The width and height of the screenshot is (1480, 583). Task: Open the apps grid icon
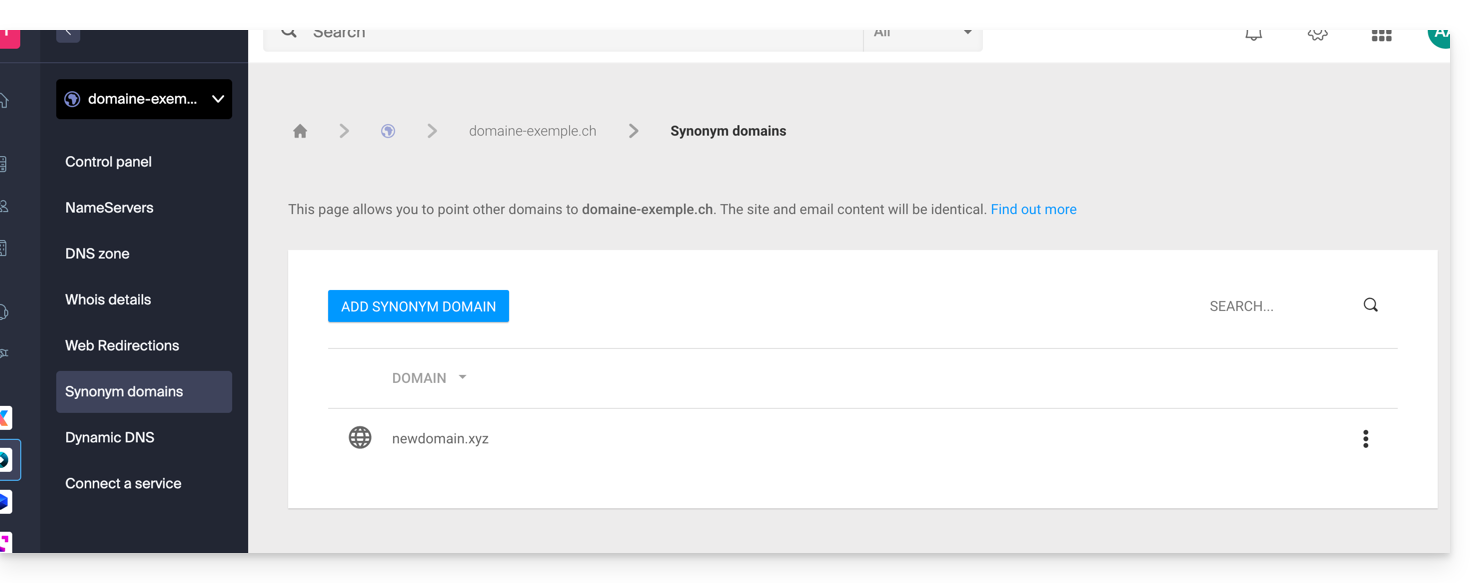1381,35
